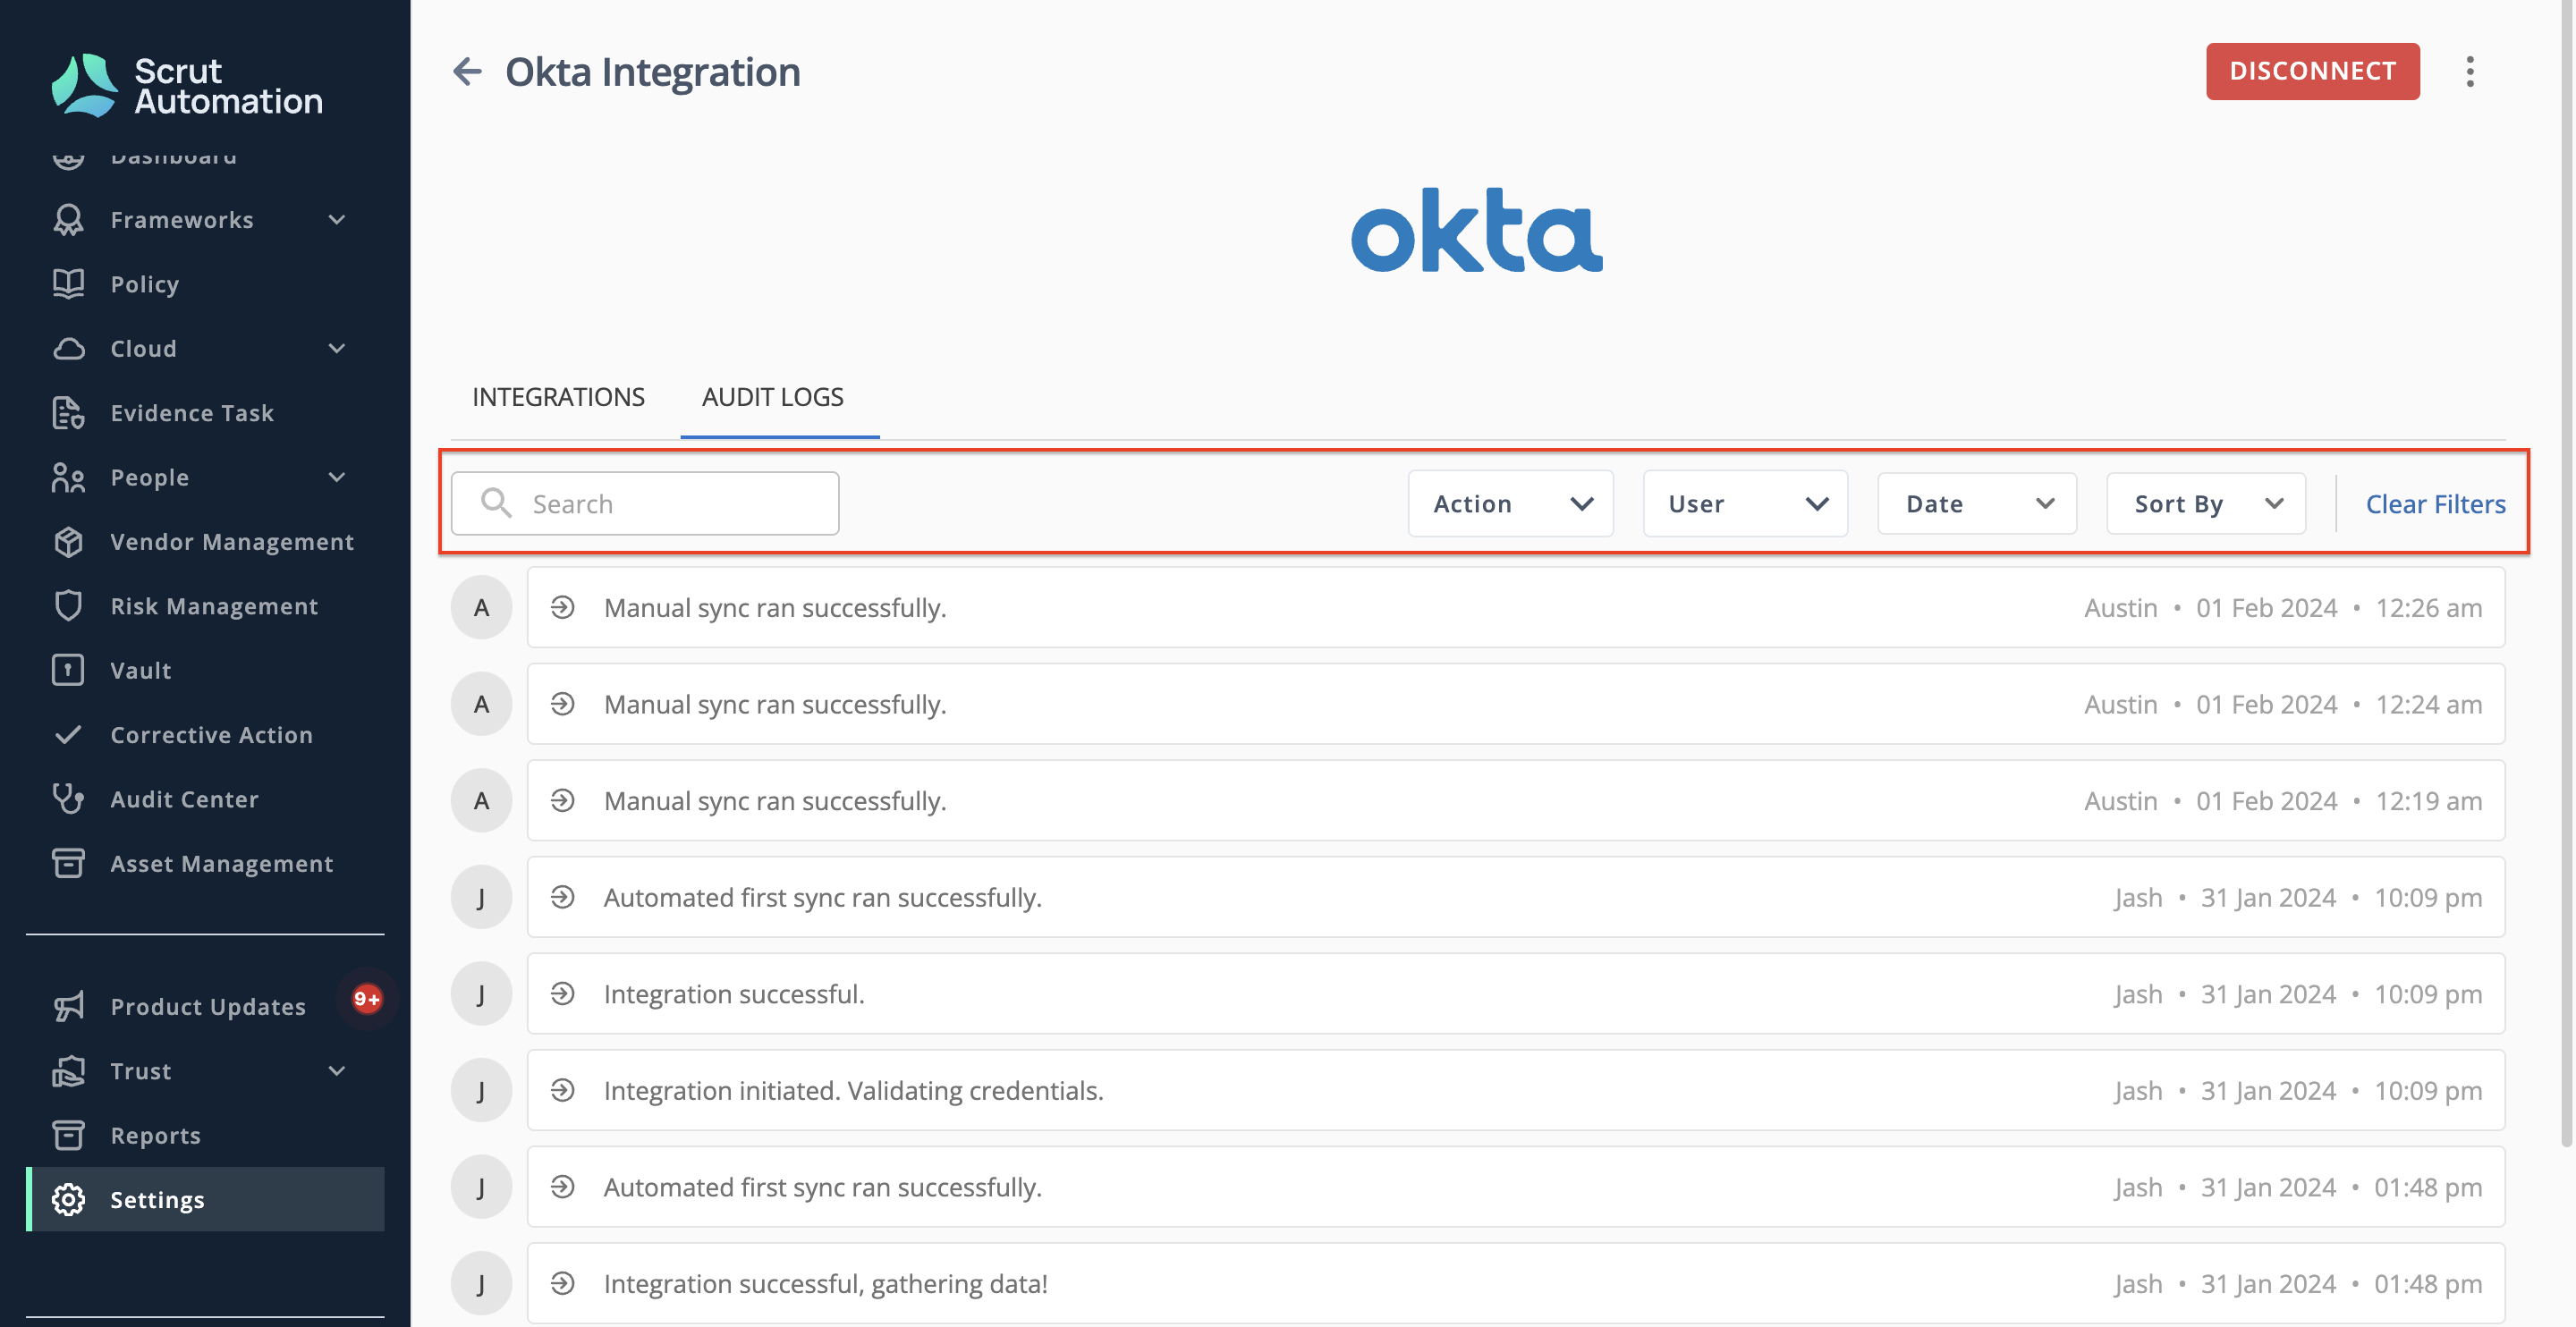The height and width of the screenshot is (1327, 2576).
Task: Open the three-dot more options menu
Action: [2470, 72]
